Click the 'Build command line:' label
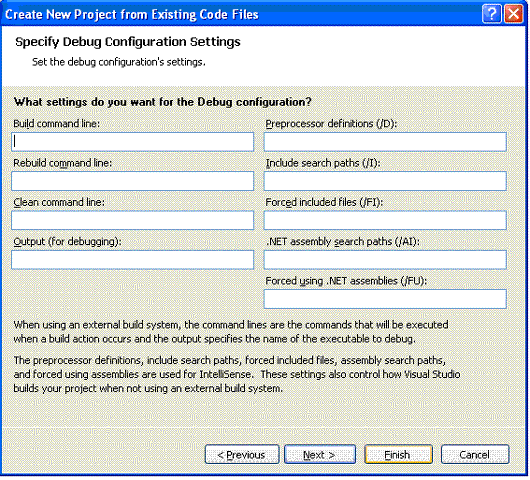 click(x=56, y=124)
